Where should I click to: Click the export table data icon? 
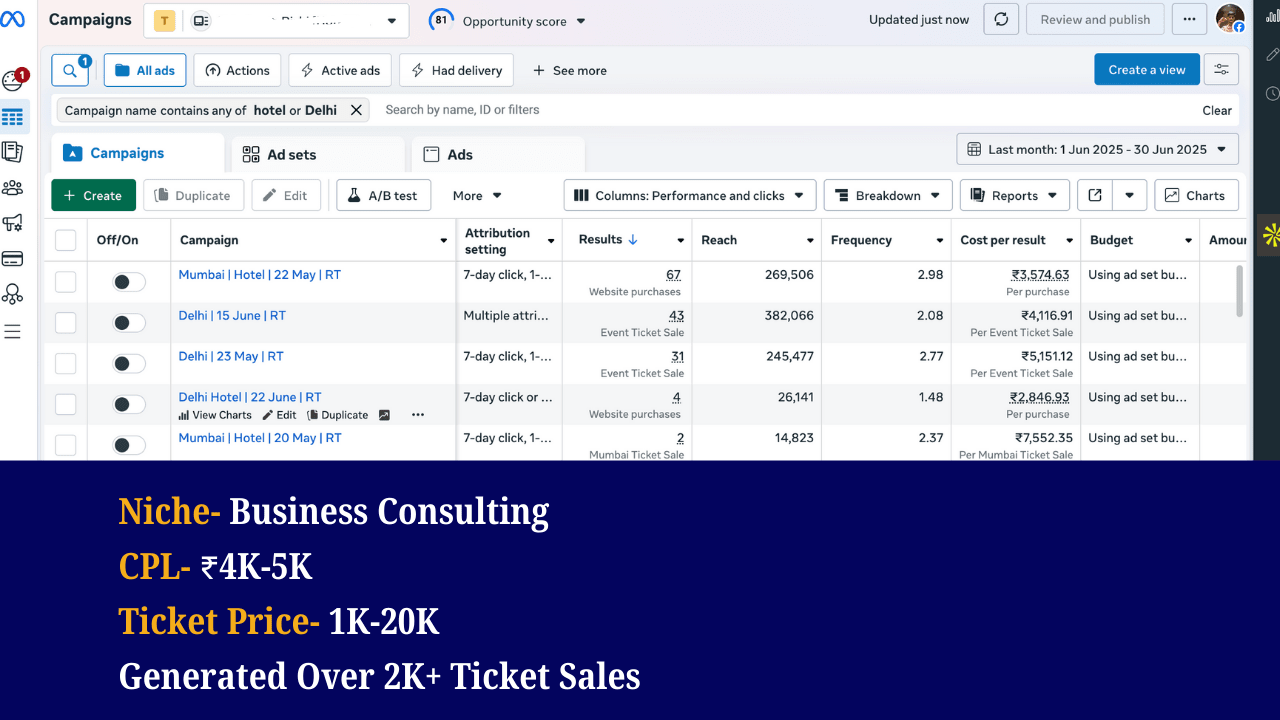[x=1095, y=195]
